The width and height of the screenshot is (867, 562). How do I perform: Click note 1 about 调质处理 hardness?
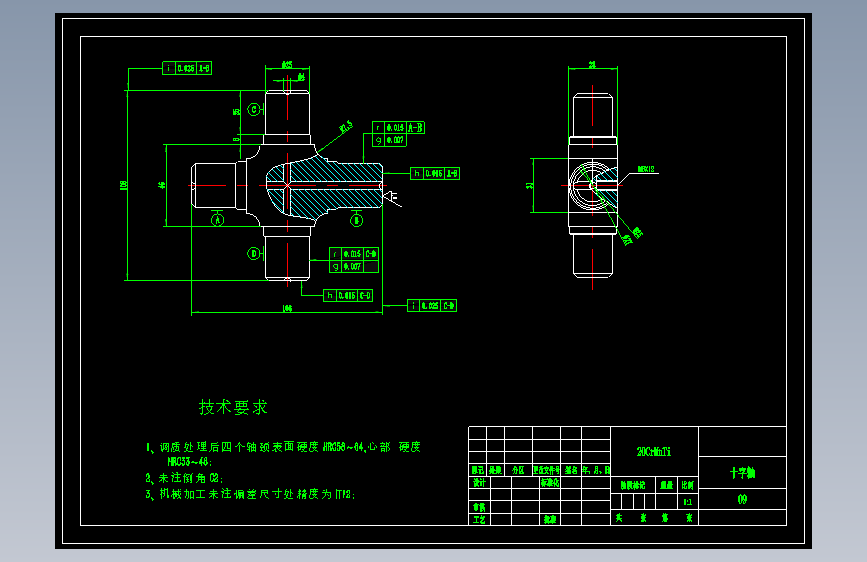pyautogui.click(x=283, y=447)
